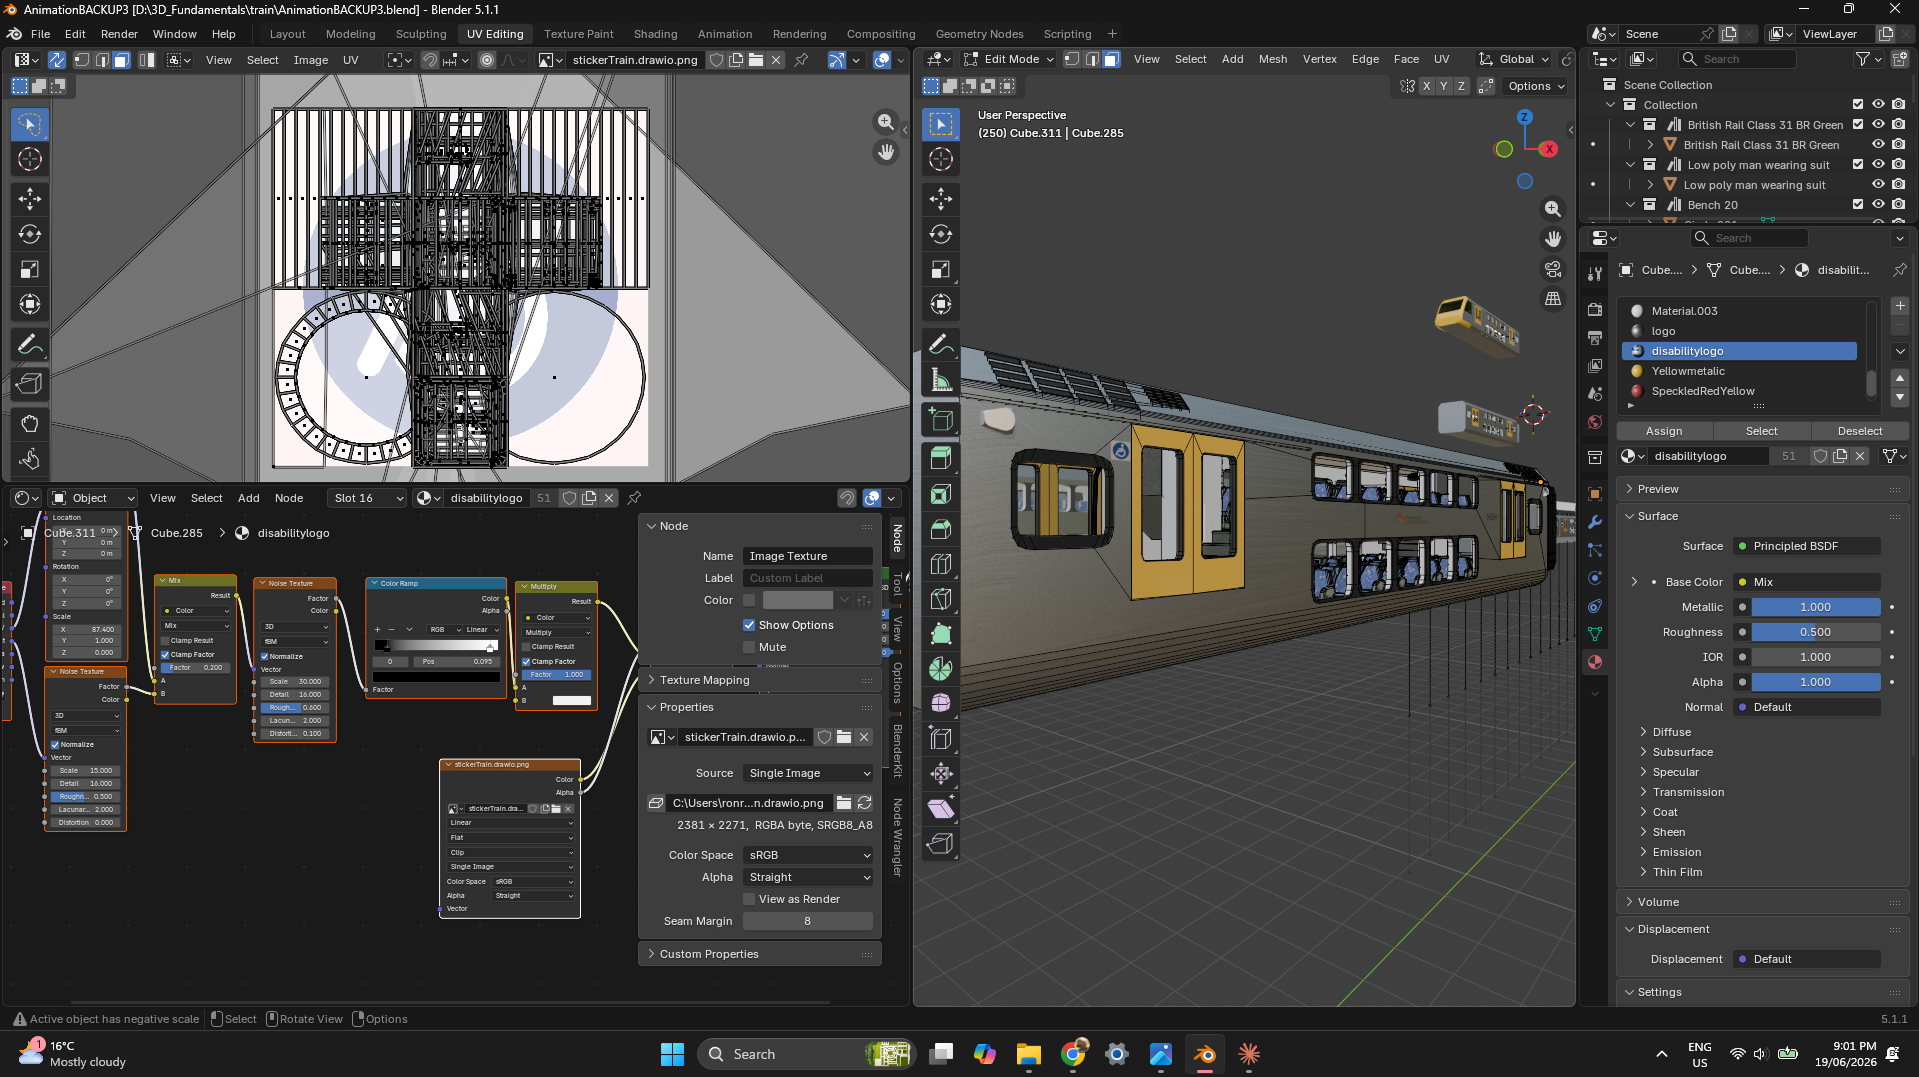
Task: Open the Node menu in shader editor
Action: 289,498
